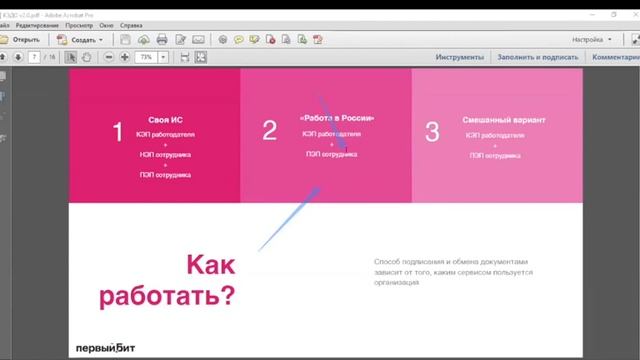Go to next page arrow
640x360 pixels.
pos(18,57)
